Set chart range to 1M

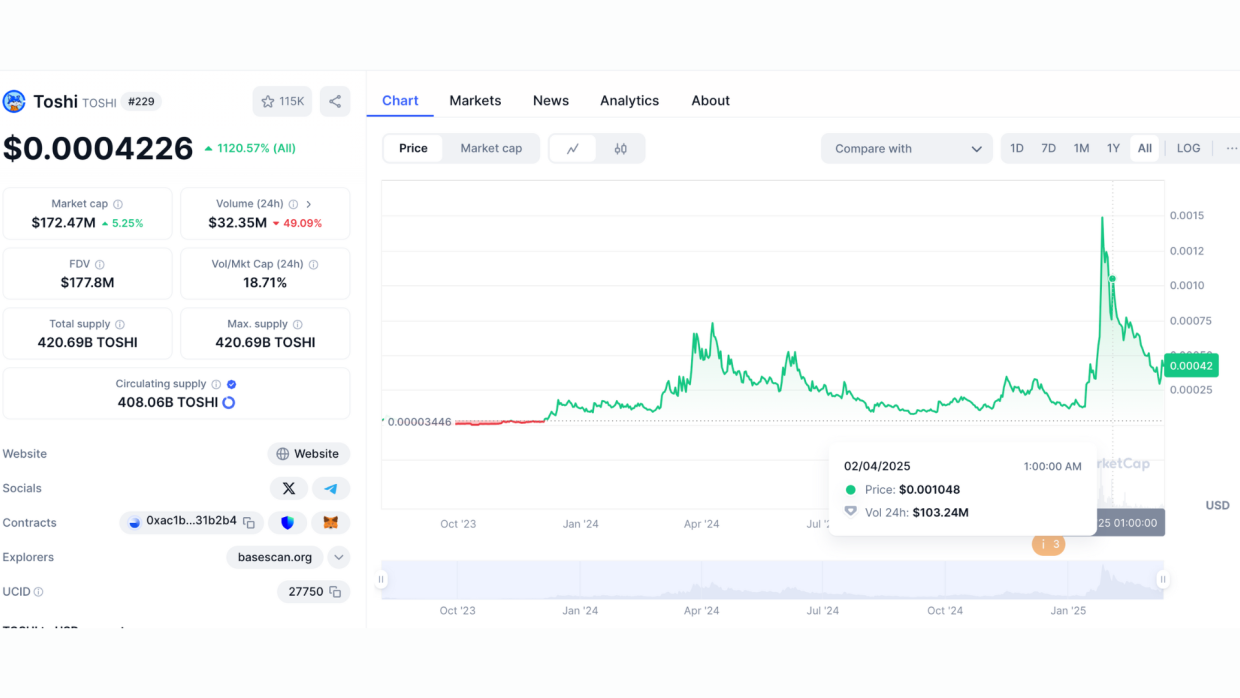pos(1081,148)
